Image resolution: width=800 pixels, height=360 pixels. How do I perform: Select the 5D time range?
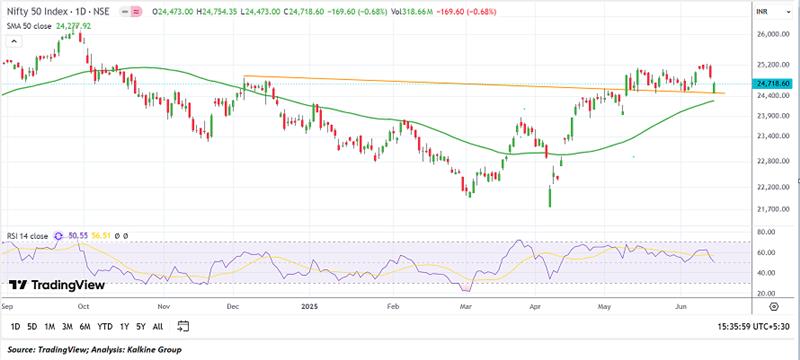(32, 326)
